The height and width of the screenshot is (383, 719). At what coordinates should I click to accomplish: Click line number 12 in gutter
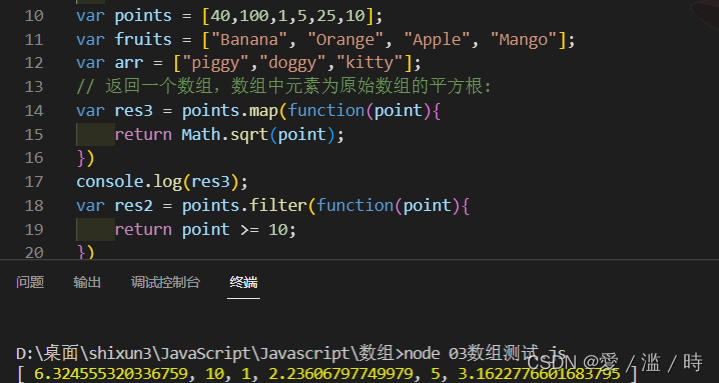coord(34,63)
